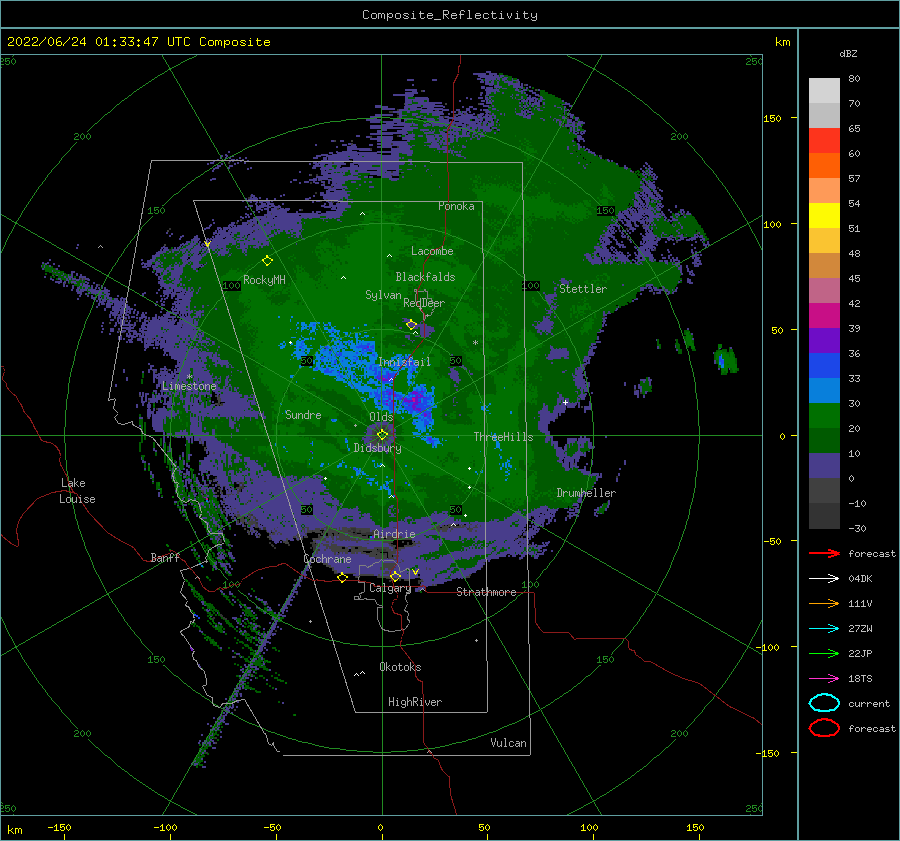
Task: Click the Vulcan label
Action: [x=508, y=743]
